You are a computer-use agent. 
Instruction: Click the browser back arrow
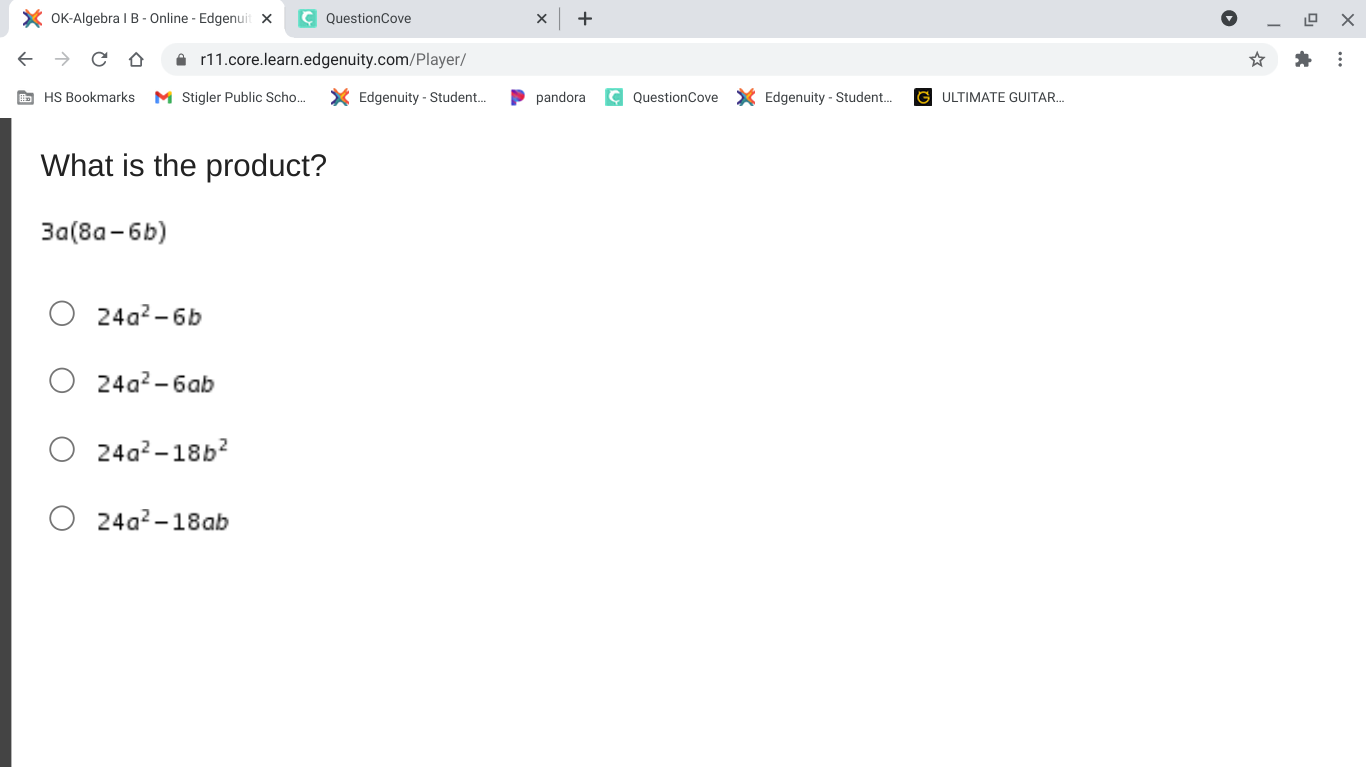[26, 59]
